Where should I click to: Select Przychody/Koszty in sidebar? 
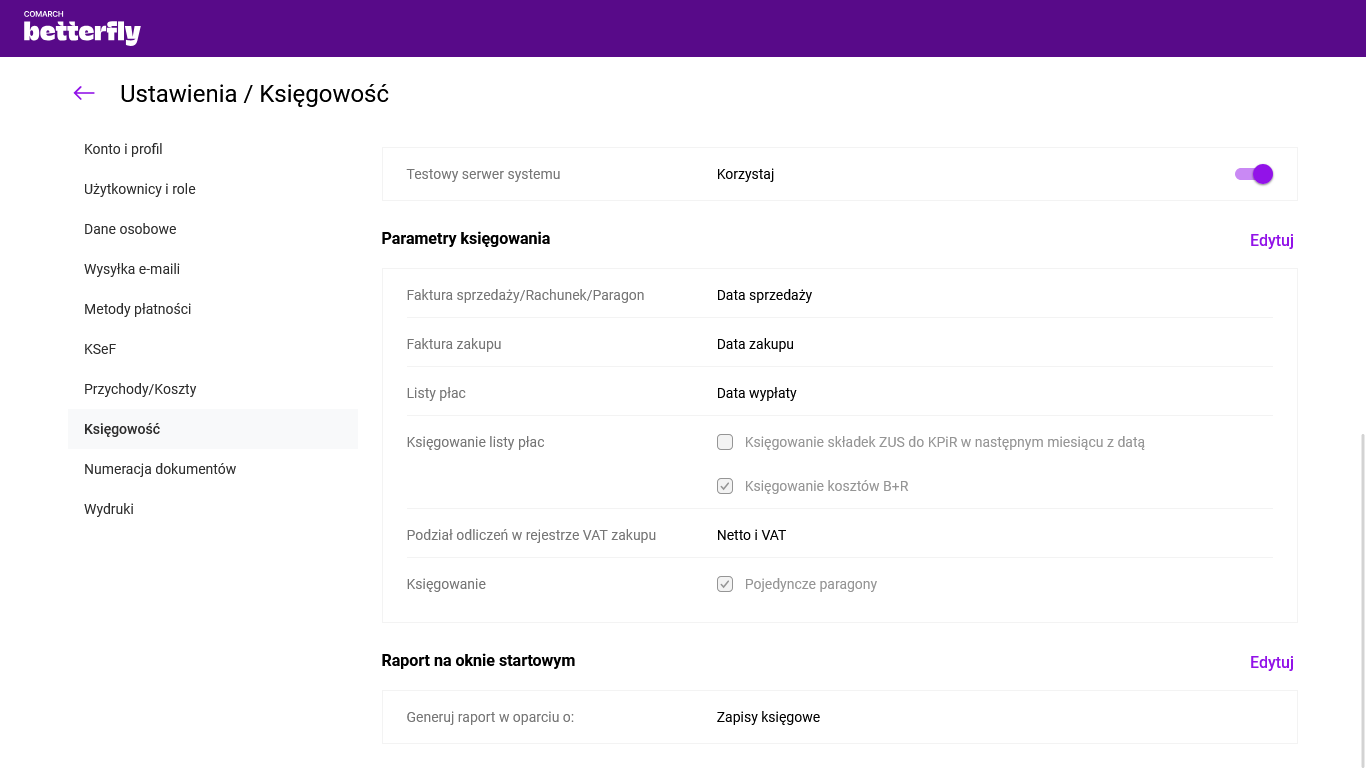[x=140, y=389]
